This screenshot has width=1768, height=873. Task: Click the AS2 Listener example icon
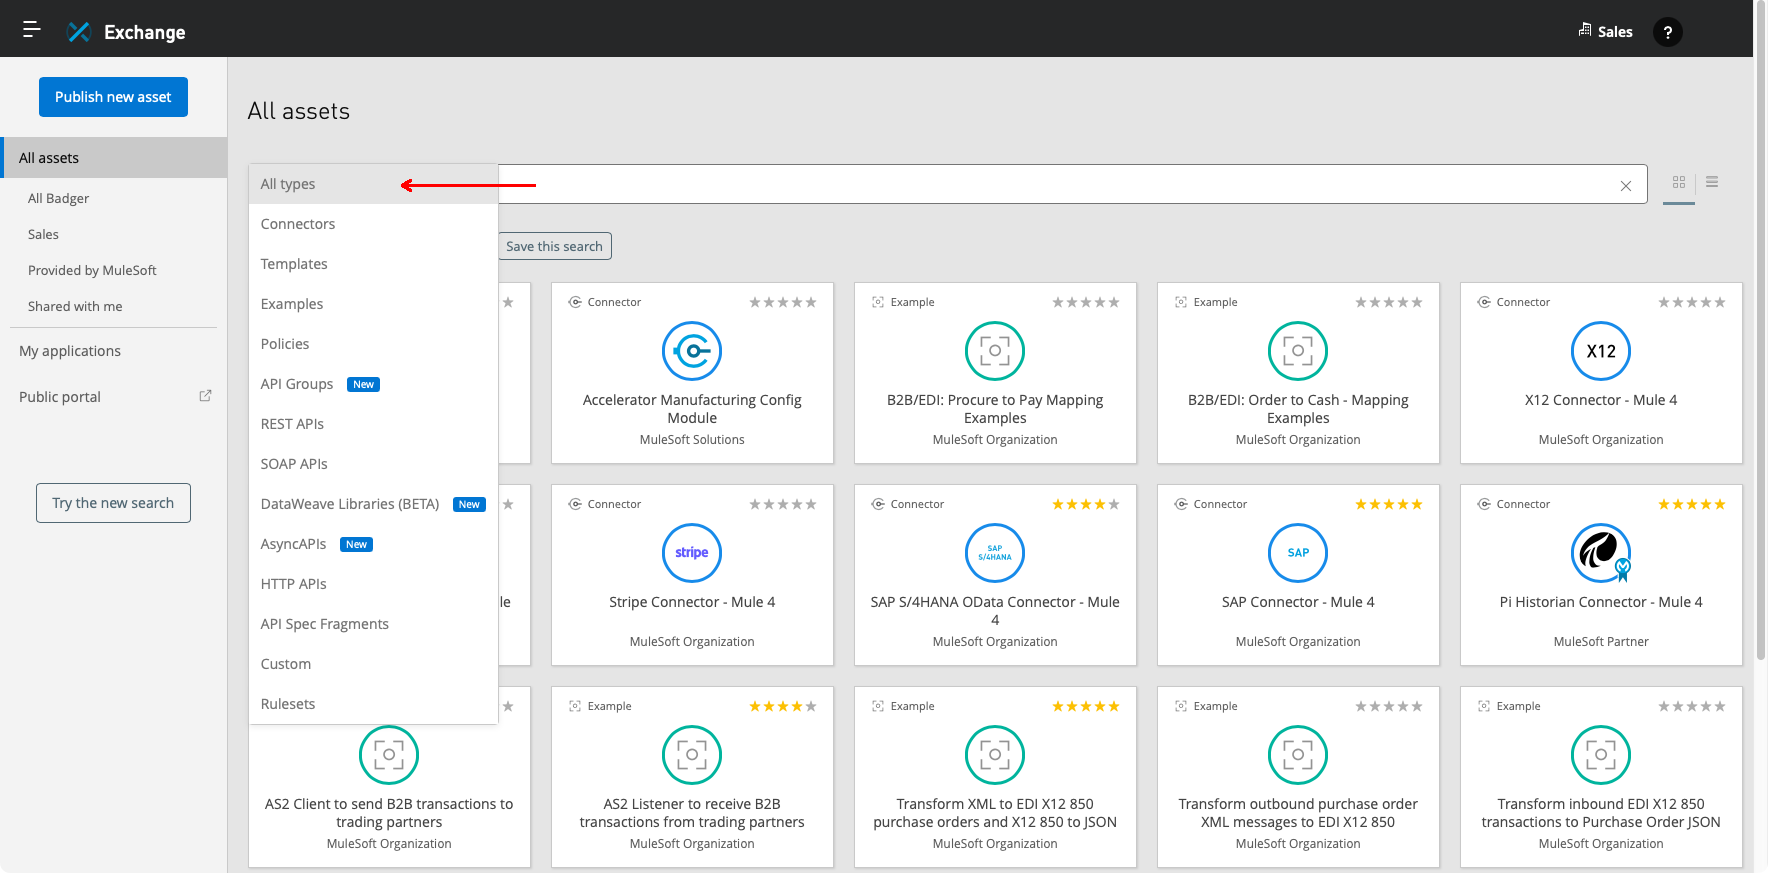[692, 755]
